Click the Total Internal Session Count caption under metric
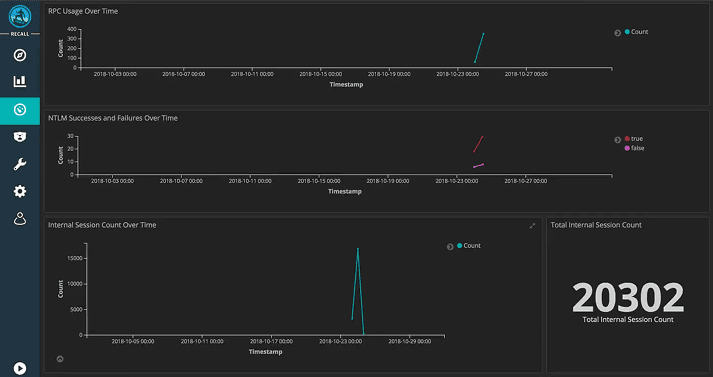 click(x=628, y=320)
